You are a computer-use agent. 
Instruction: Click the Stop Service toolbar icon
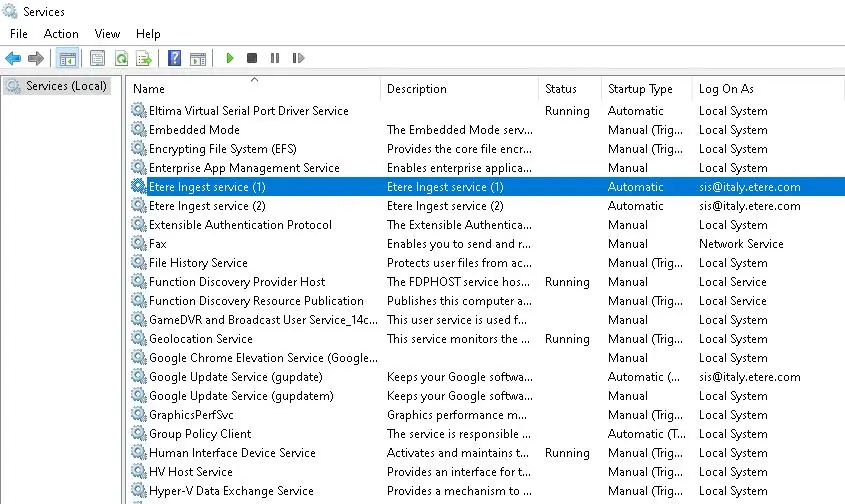(252, 59)
